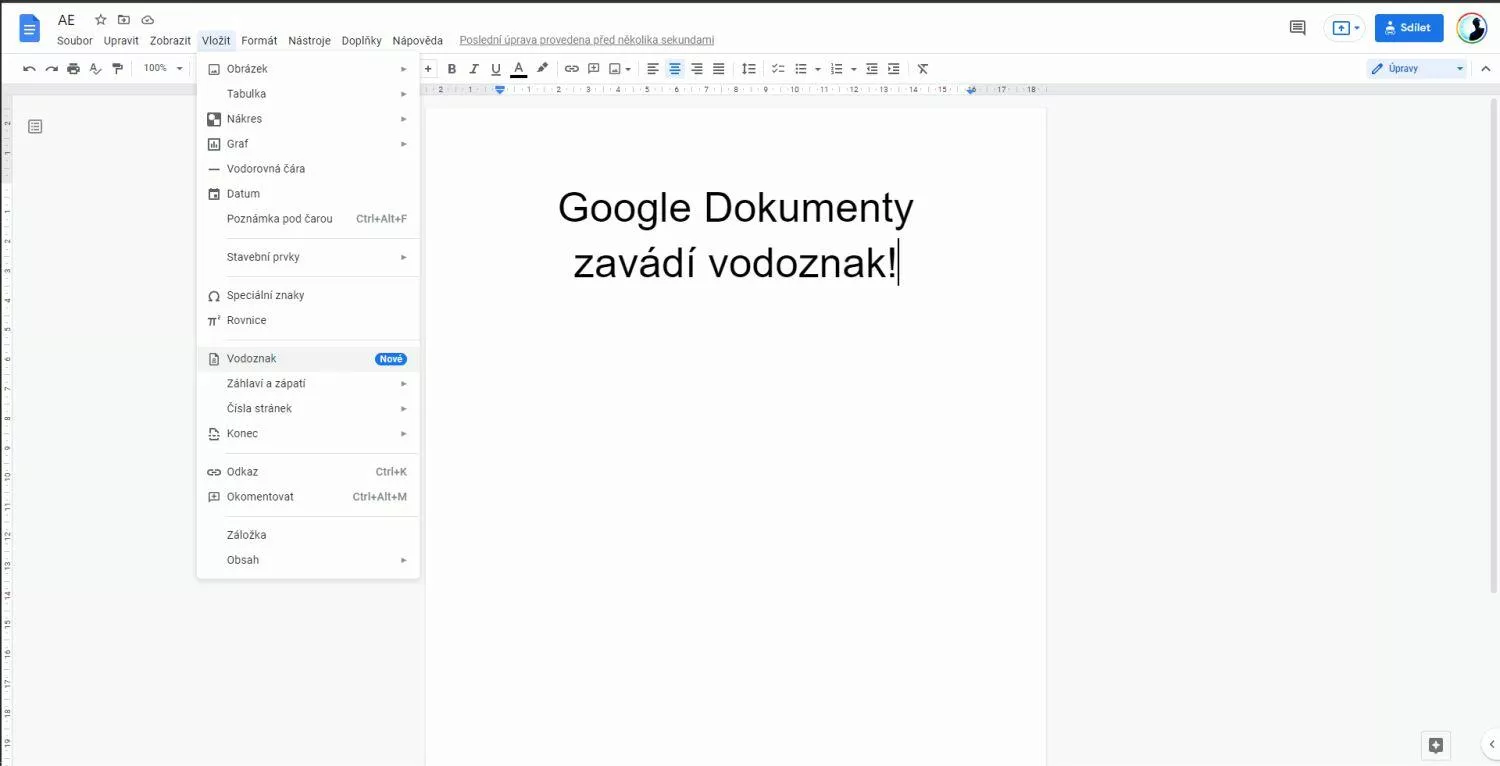
Task: Expand the Tabulka submenu
Action: (308, 94)
